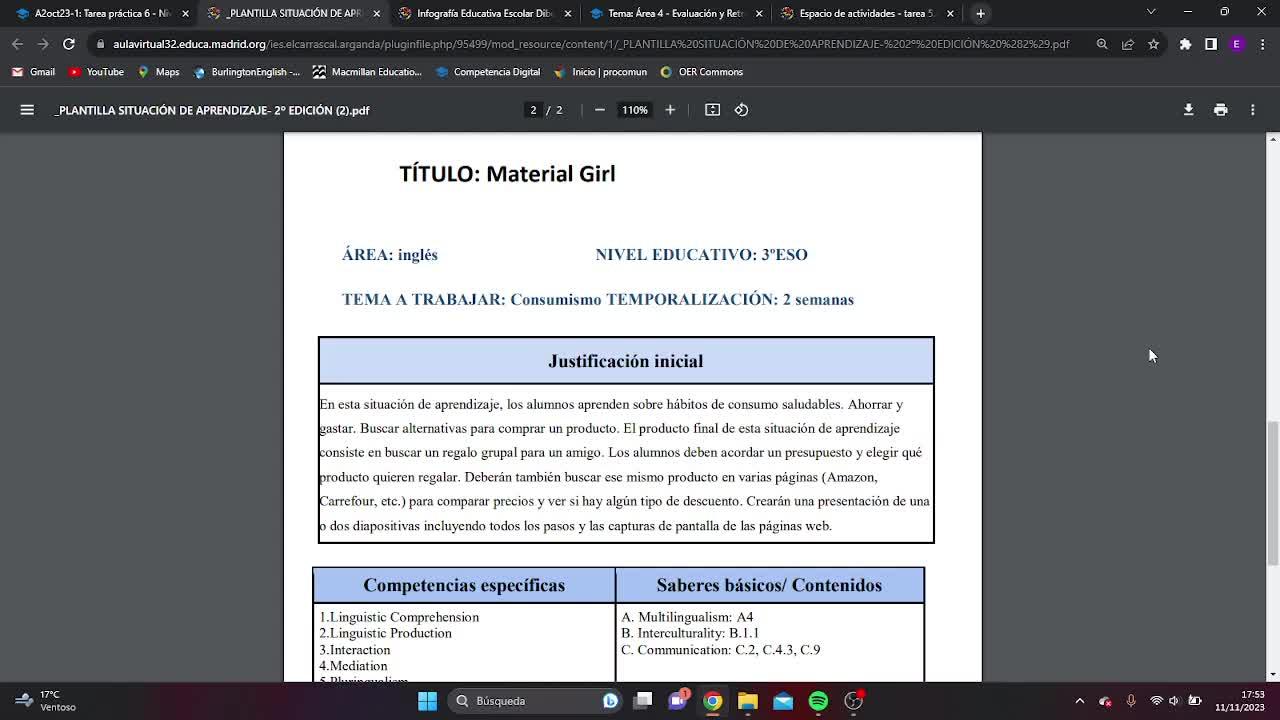
Task: Click the 'TÍTULO: Material Girl' heading
Action: (507, 174)
